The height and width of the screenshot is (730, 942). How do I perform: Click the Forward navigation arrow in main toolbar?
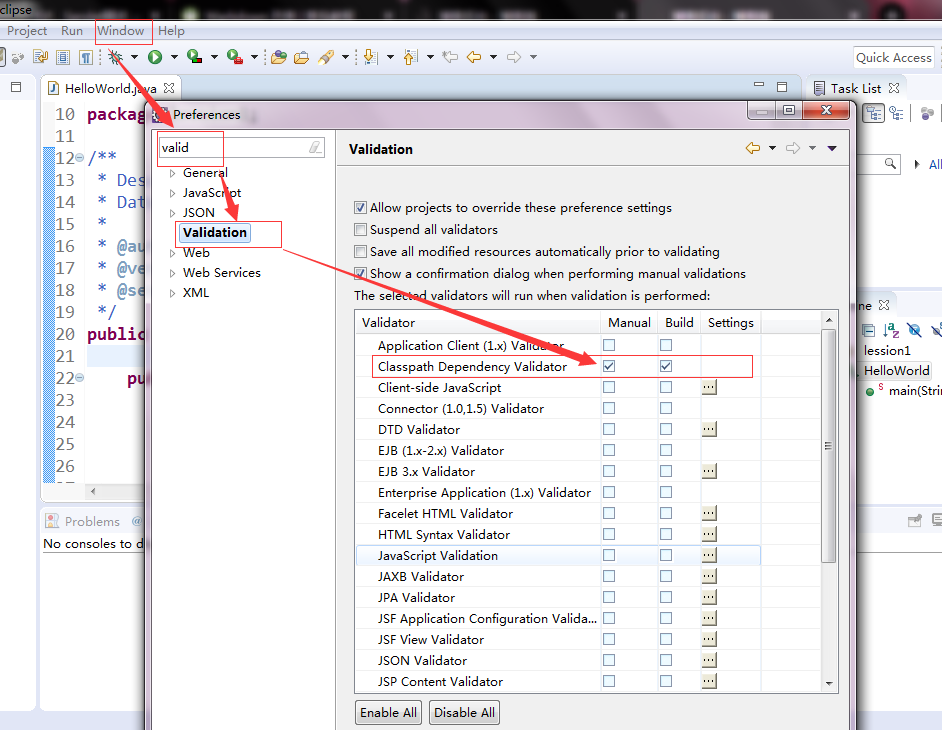click(514, 57)
